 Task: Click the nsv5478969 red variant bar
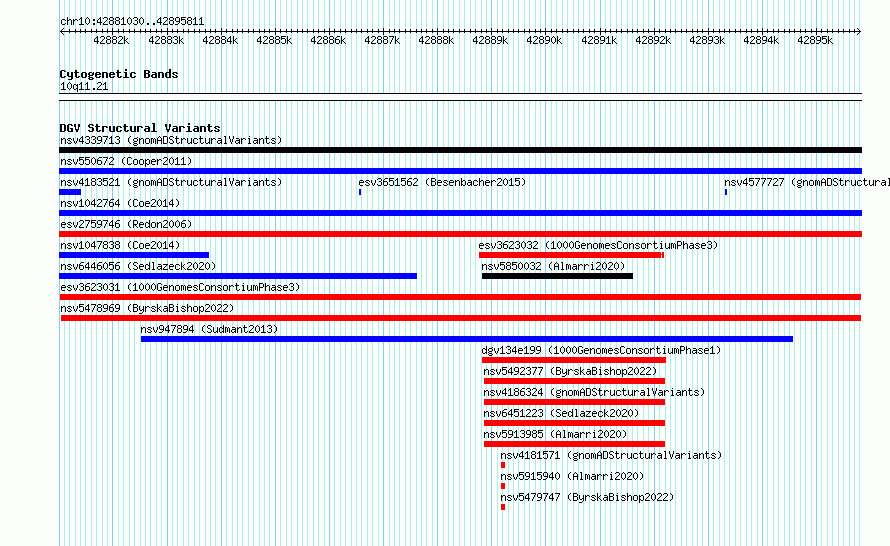[x=461, y=318]
